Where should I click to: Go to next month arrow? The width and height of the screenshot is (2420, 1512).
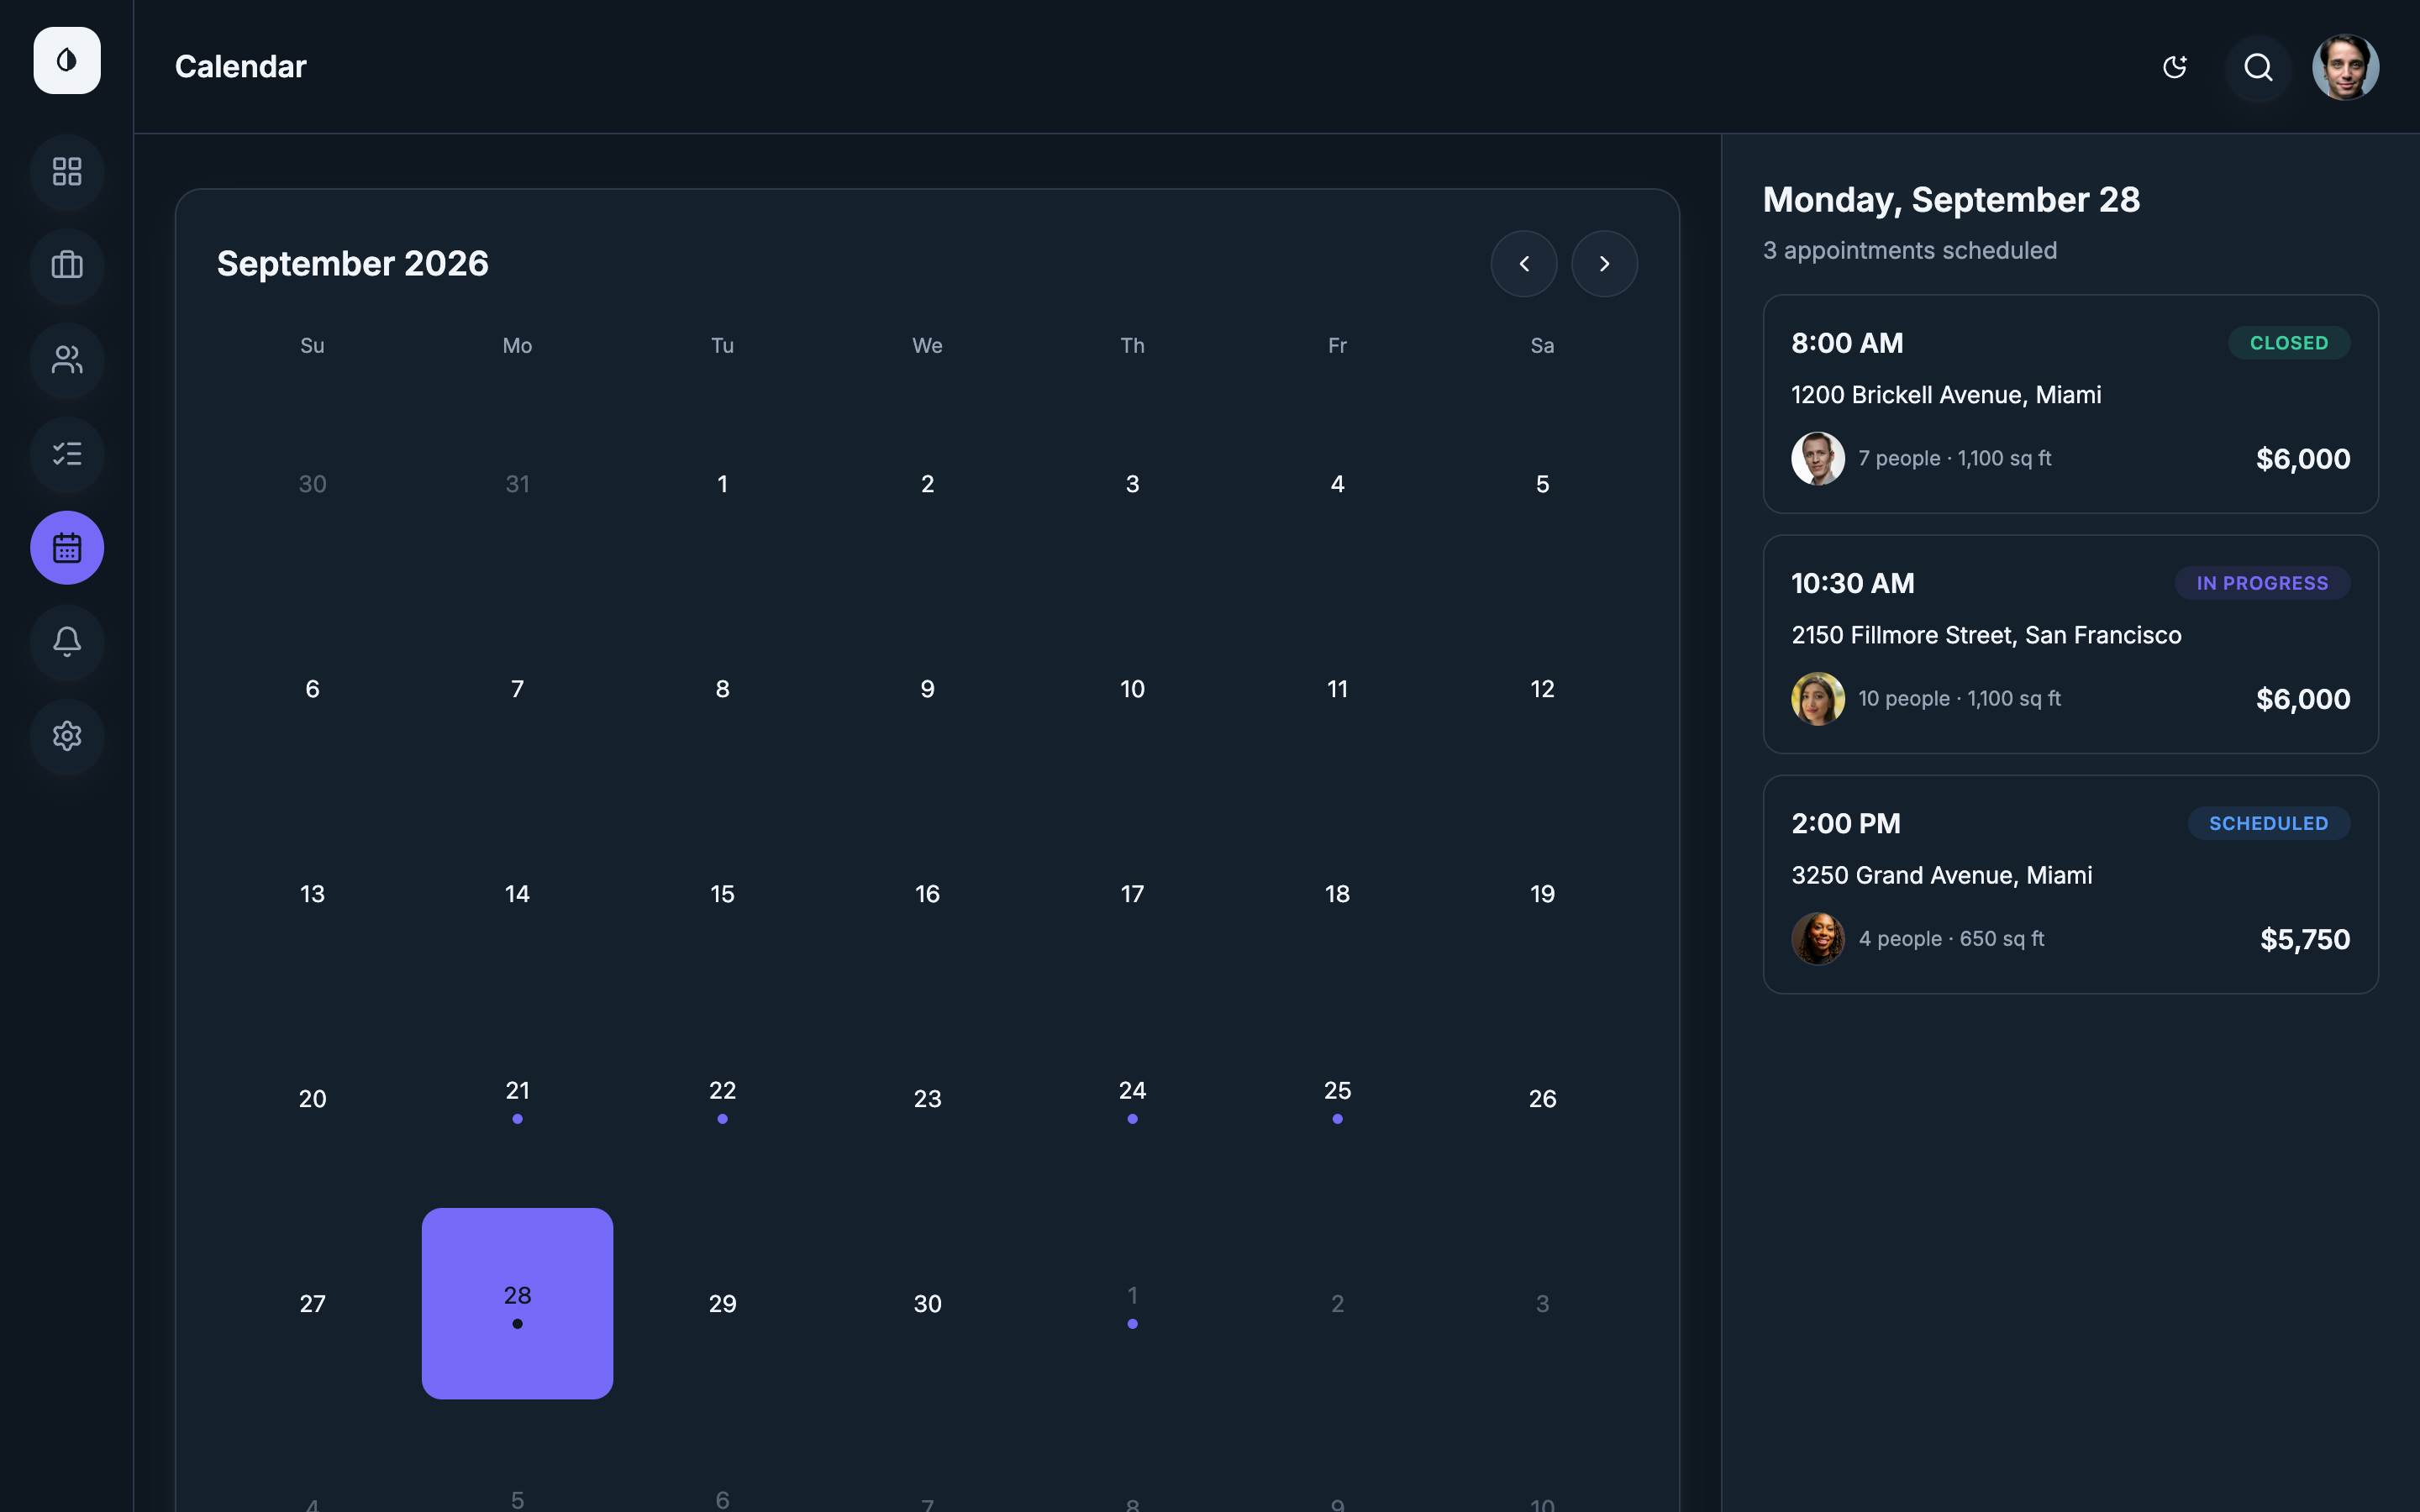coord(1604,264)
